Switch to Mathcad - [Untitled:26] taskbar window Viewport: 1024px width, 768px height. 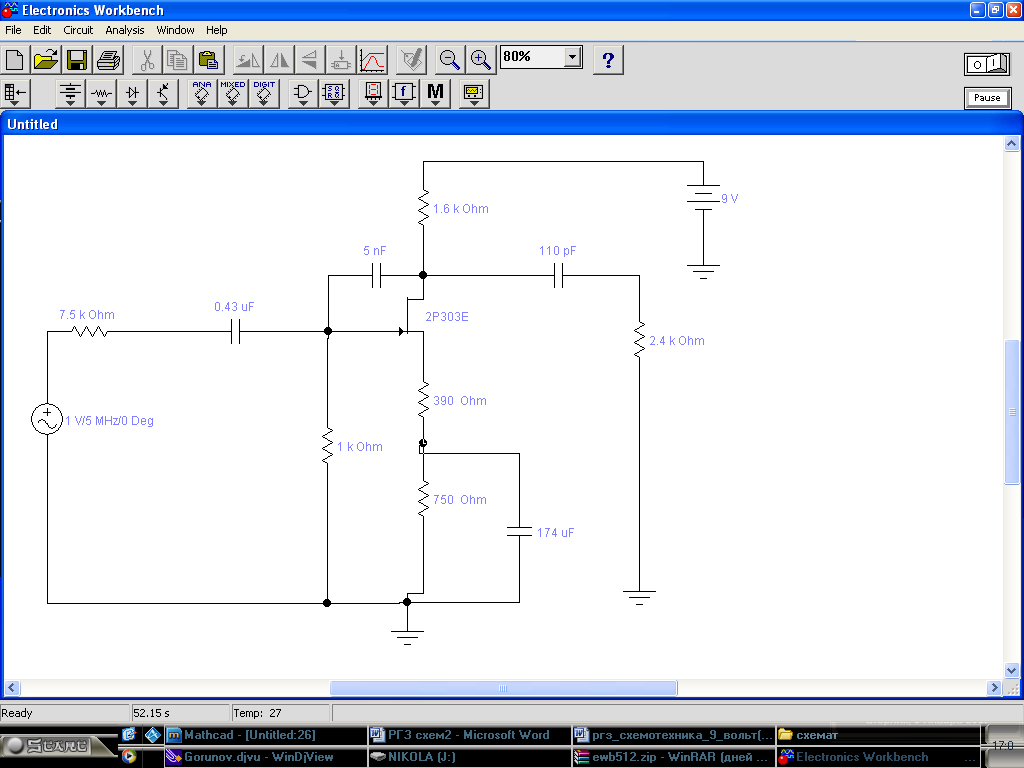point(265,735)
